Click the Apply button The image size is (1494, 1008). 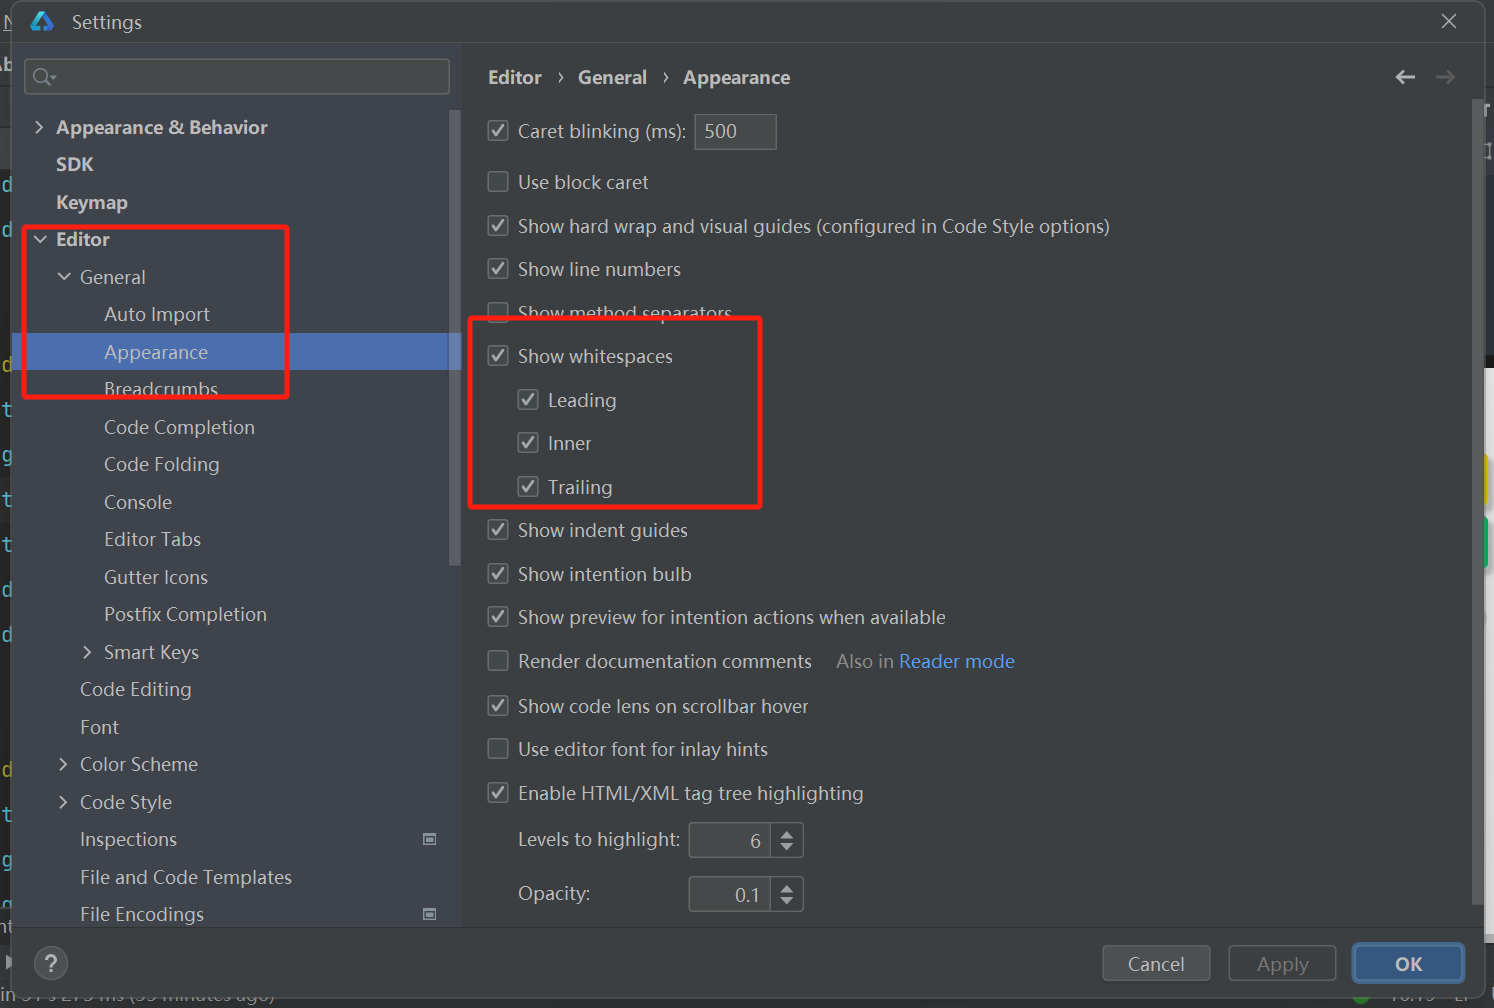(x=1282, y=964)
